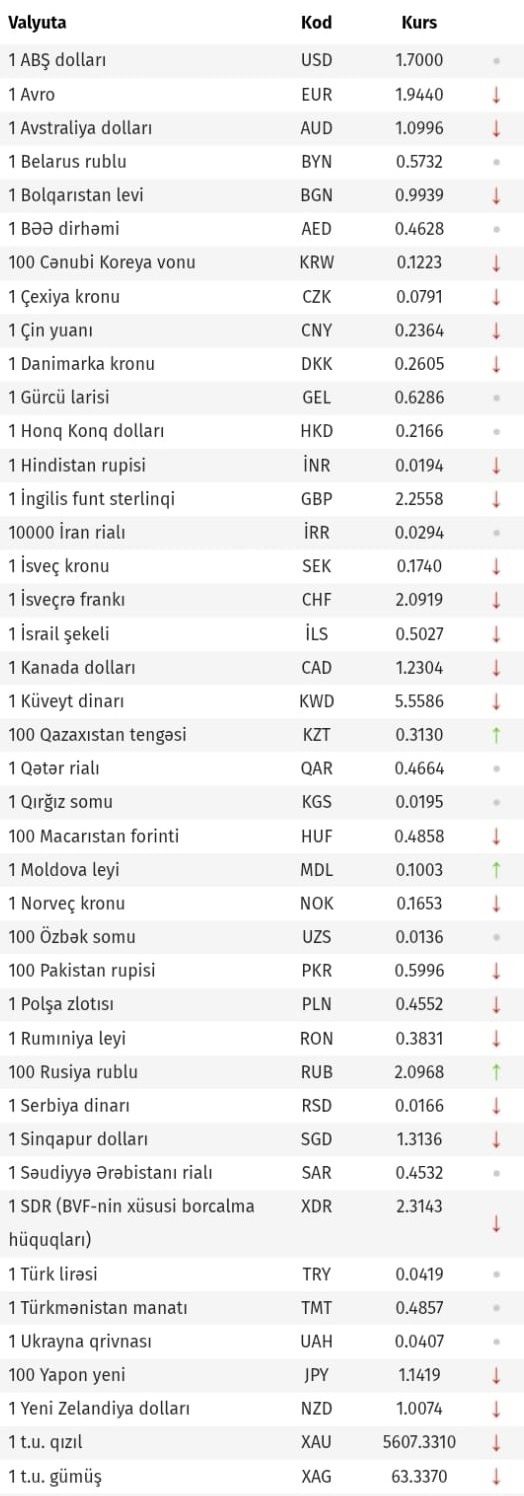524x1496 pixels.
Task: Select the Valyuta column header
Action: pos(38,23)
